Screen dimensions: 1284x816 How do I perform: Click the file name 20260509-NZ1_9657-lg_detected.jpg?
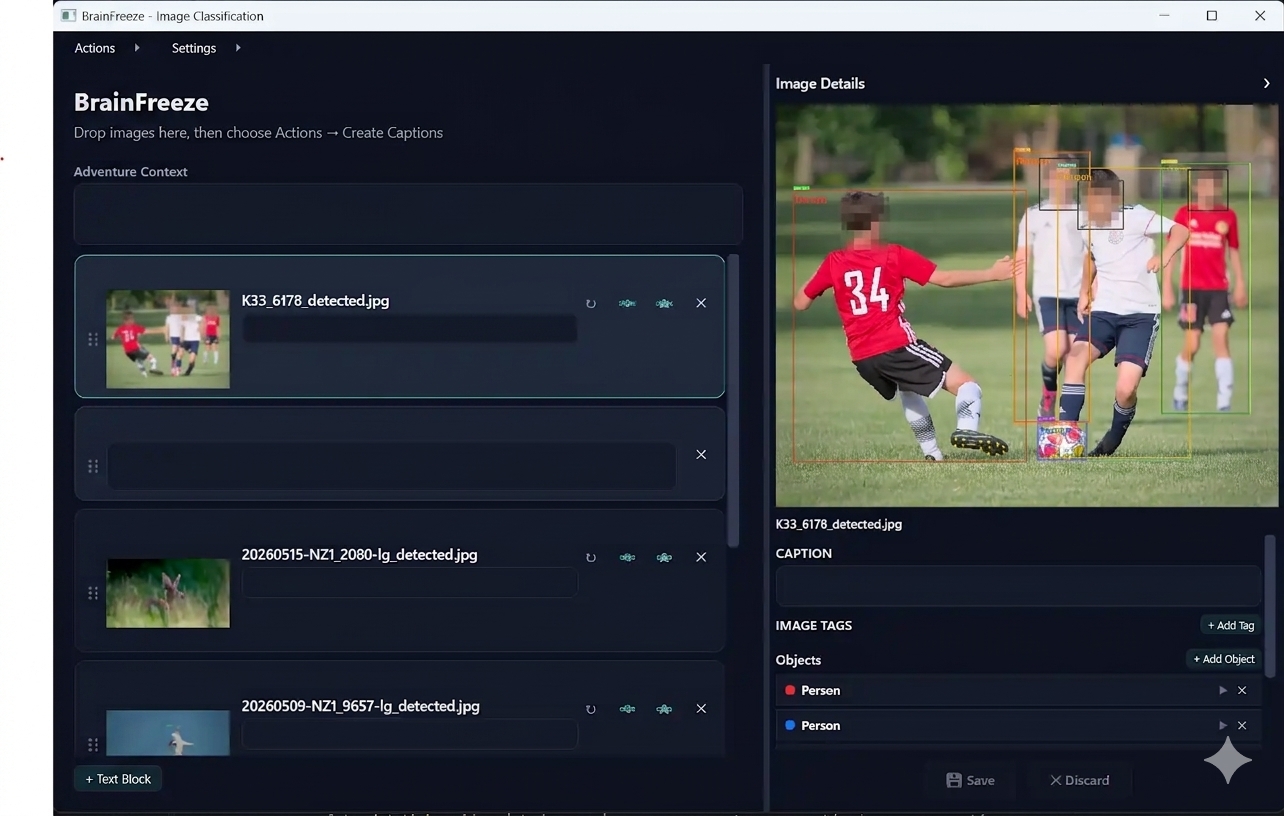pos(360,706)
